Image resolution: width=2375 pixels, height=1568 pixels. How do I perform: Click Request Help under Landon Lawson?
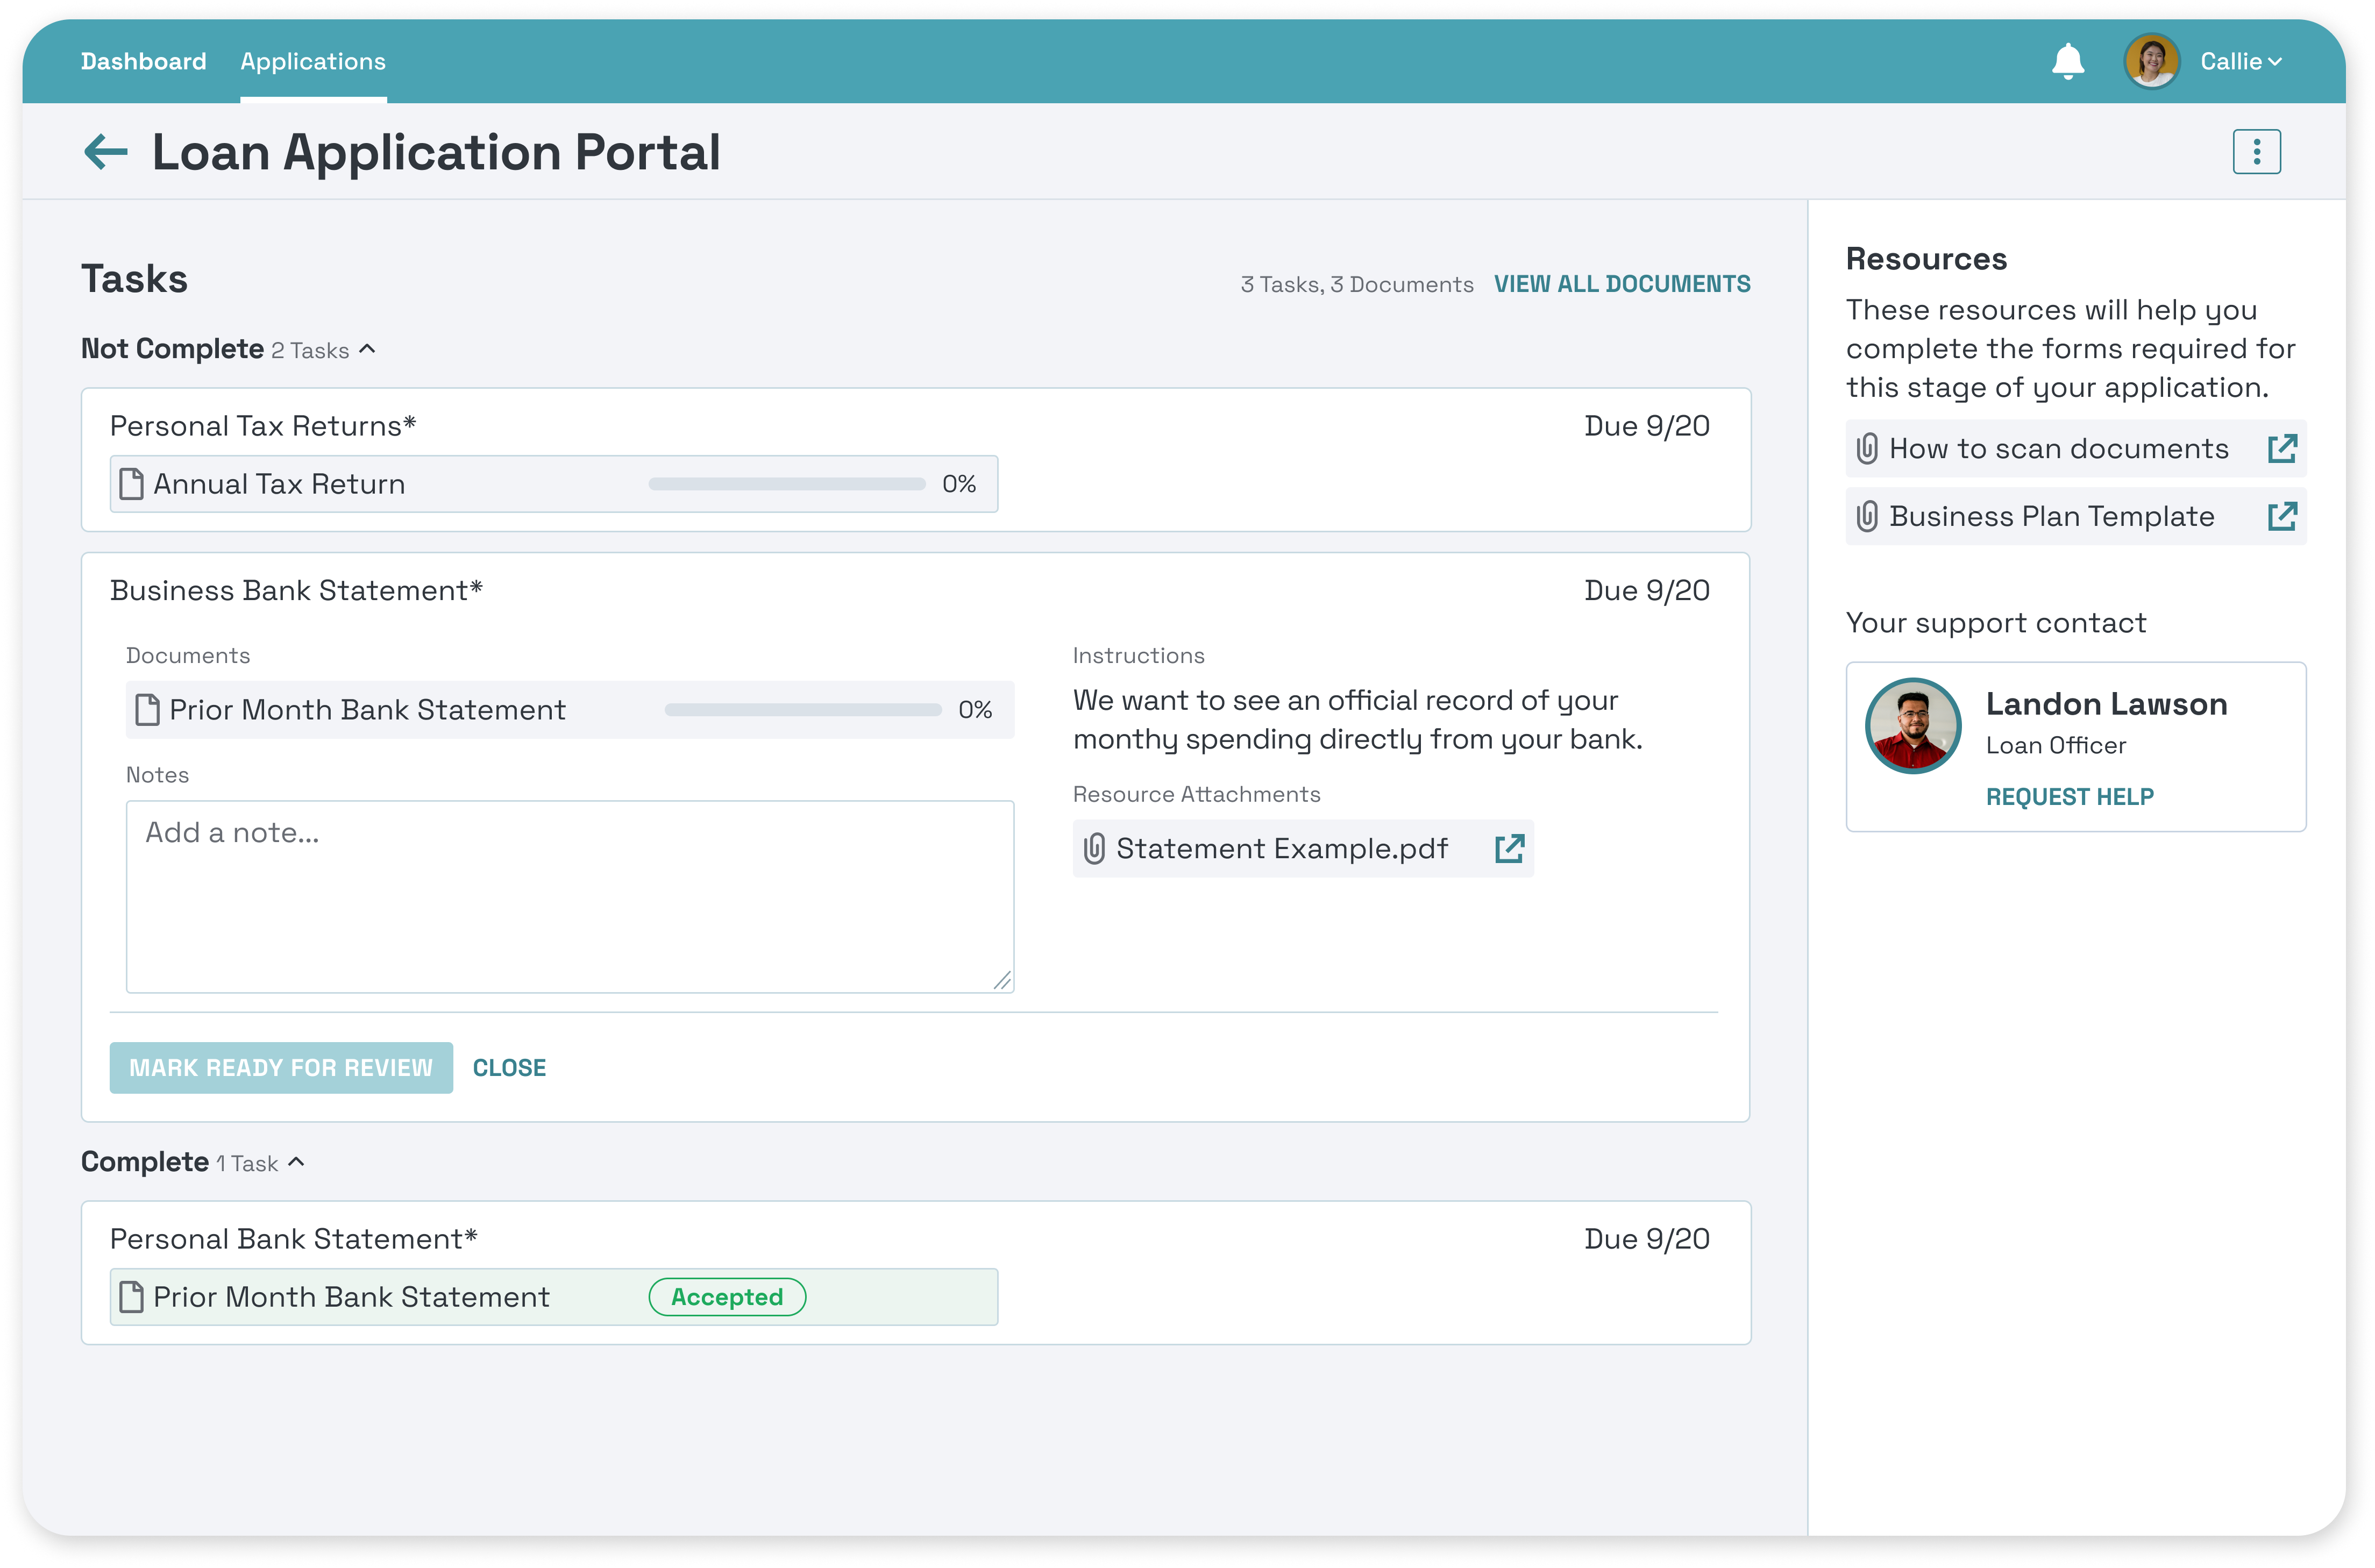point(2069,797)
